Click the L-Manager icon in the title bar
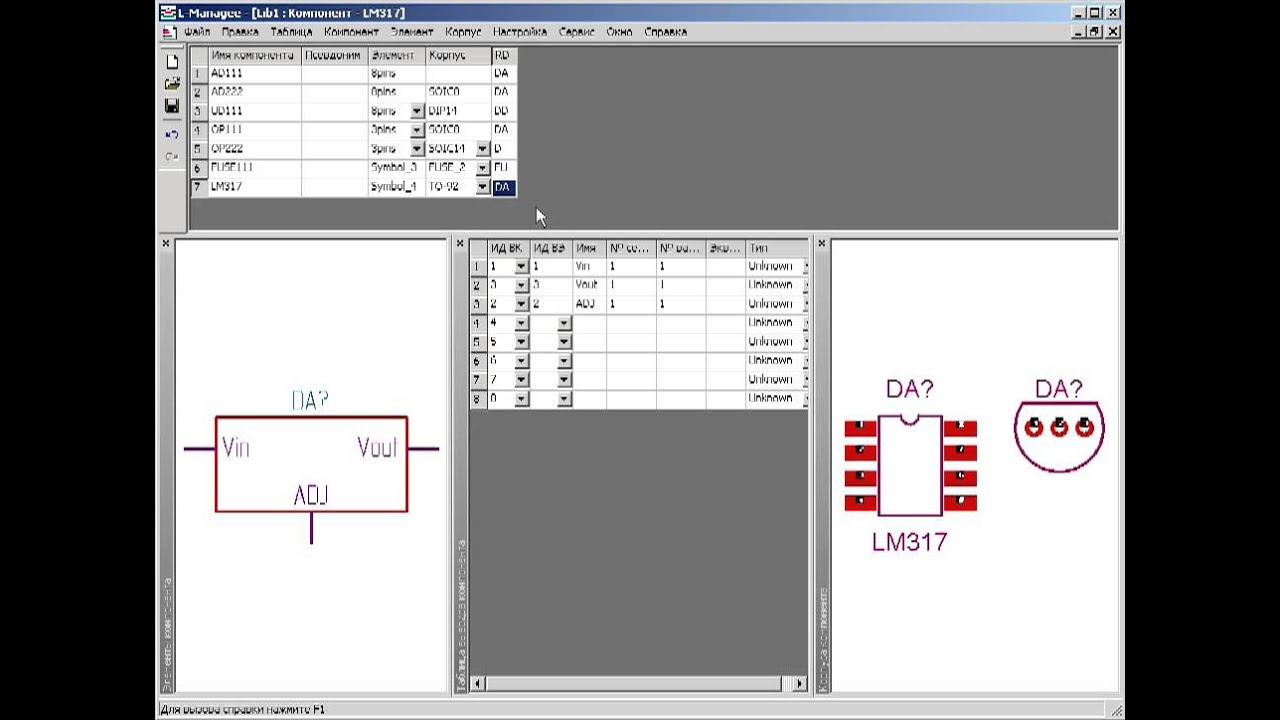 [x=168, y=13]
